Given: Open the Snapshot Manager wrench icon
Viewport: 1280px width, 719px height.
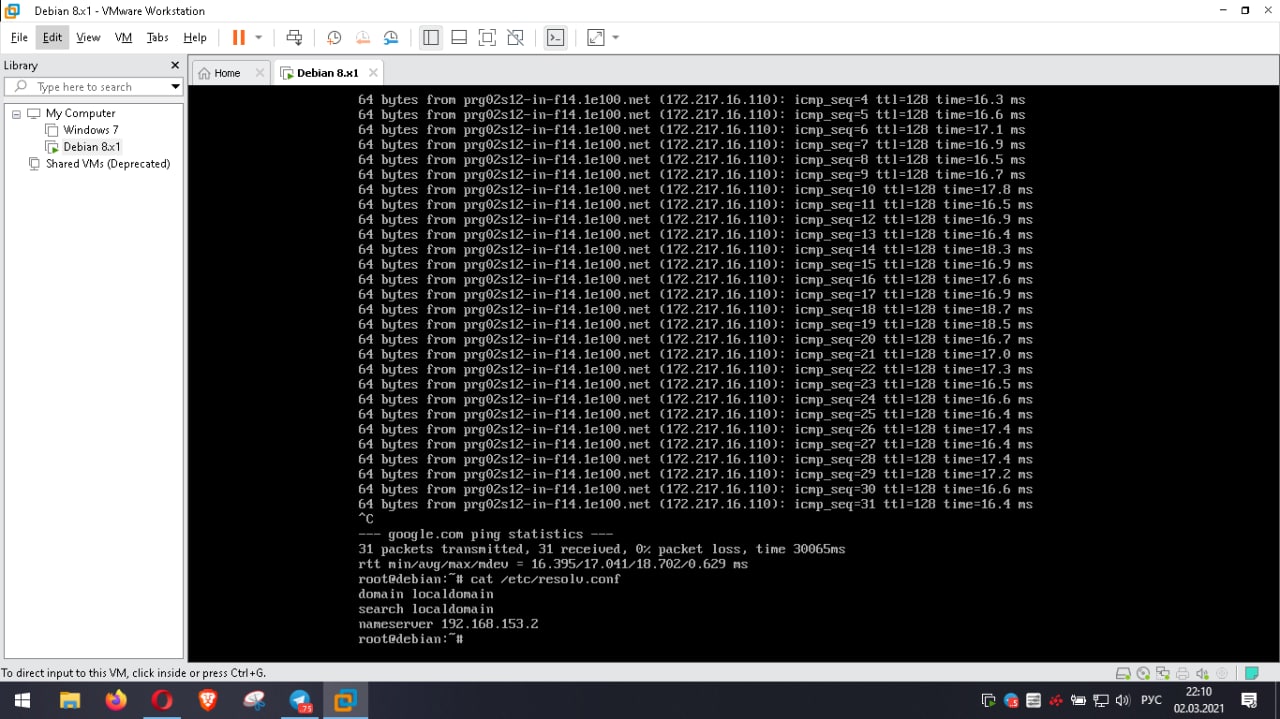Looking at the screenshot, I should pos(391,37).
